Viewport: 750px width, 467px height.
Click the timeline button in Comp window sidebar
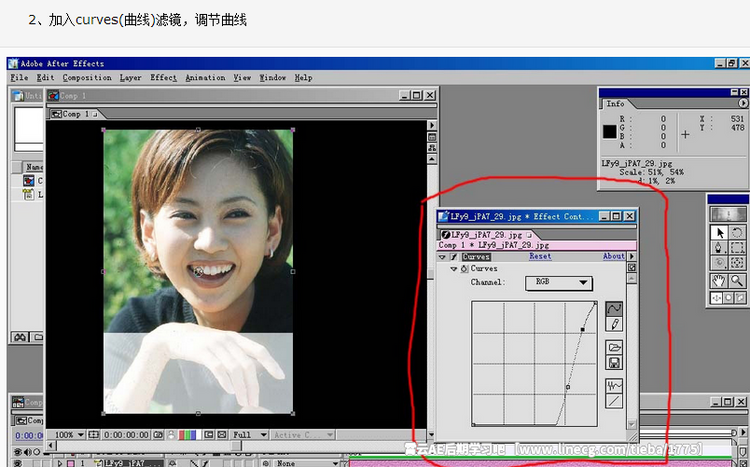[432, 137]
